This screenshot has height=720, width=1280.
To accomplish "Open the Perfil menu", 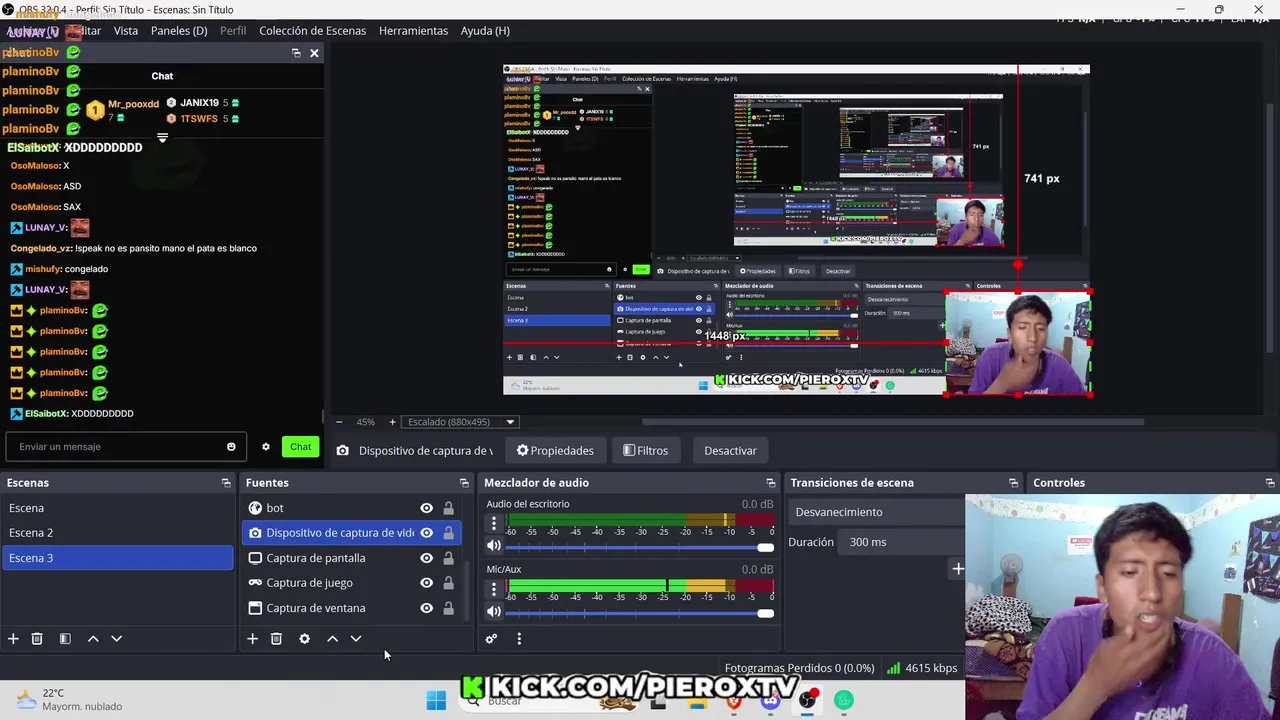I will coord(233,31).
